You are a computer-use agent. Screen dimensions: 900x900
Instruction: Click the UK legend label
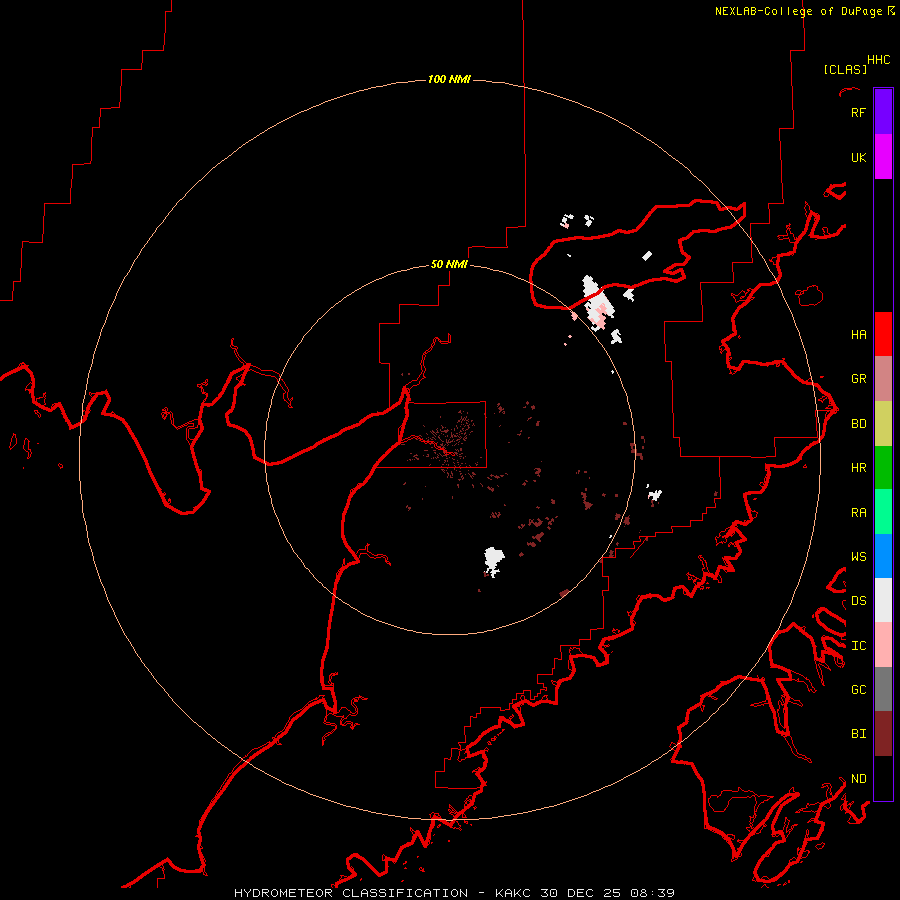[x=858, y=157]
